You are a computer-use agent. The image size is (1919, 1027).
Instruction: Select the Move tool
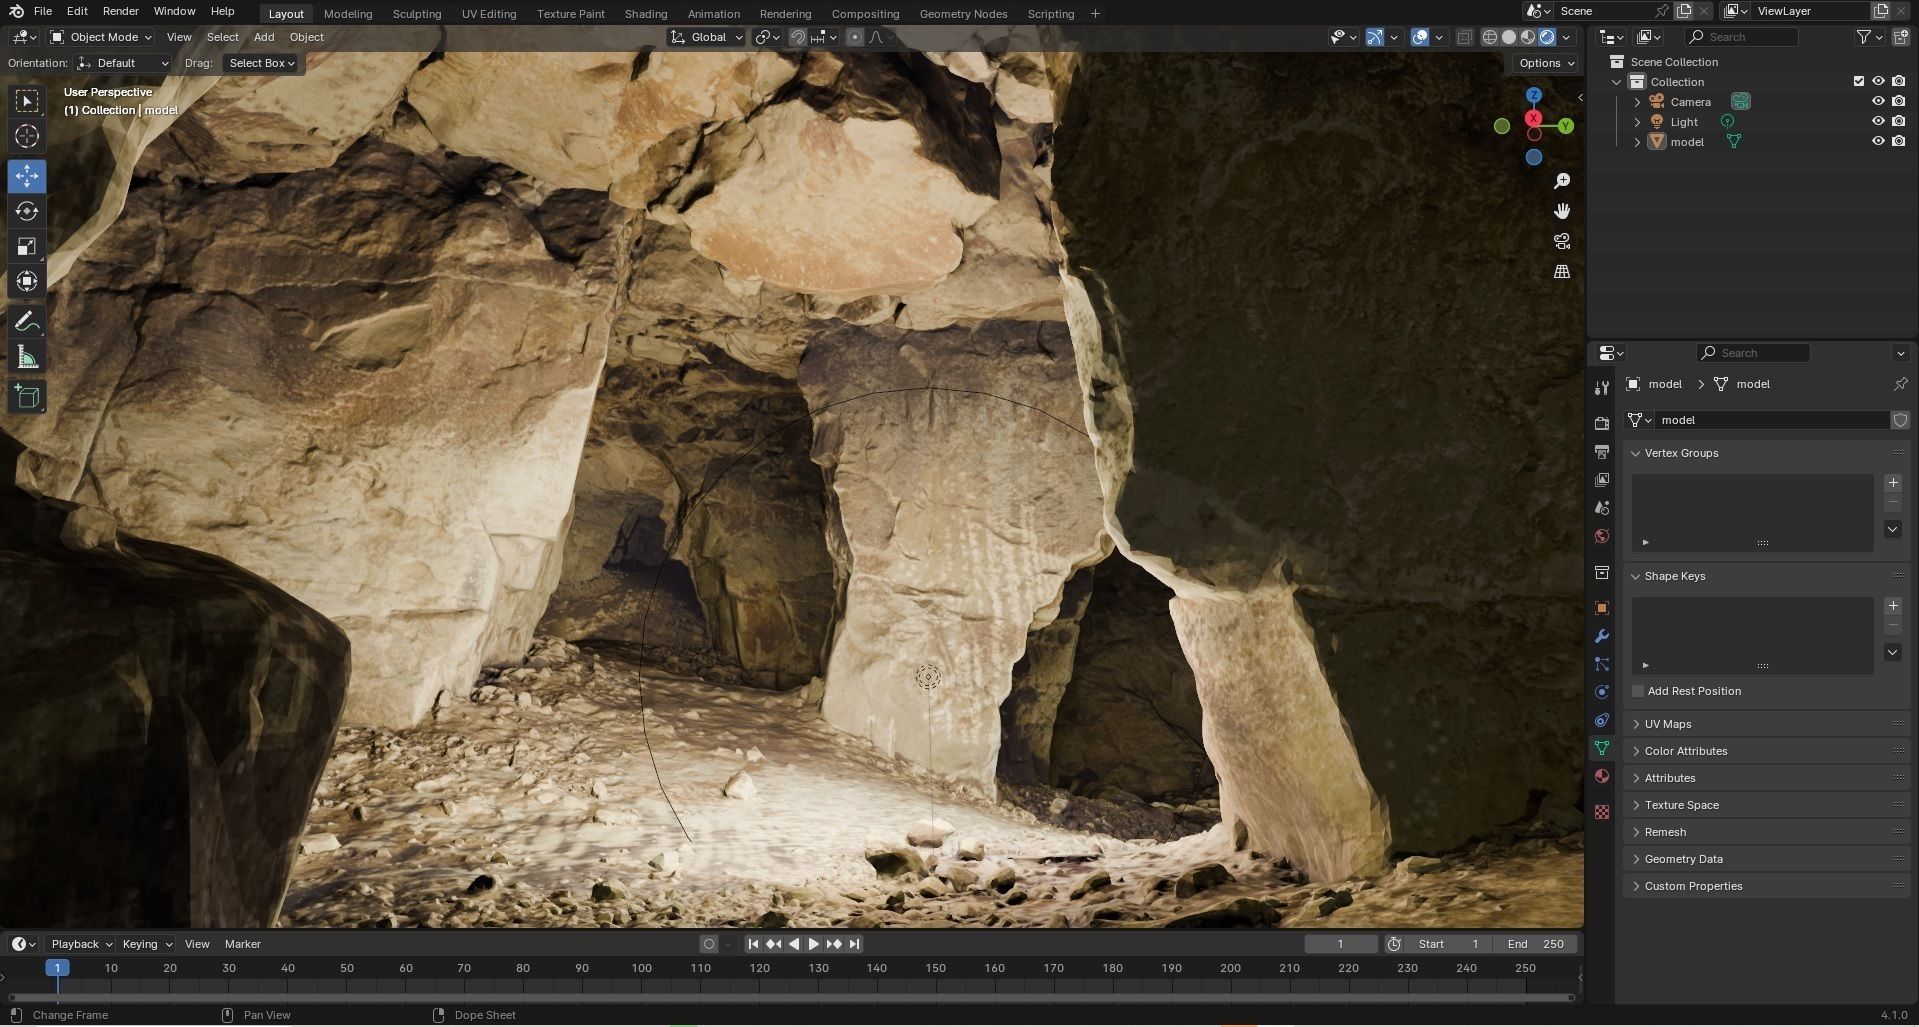(27, 176)
